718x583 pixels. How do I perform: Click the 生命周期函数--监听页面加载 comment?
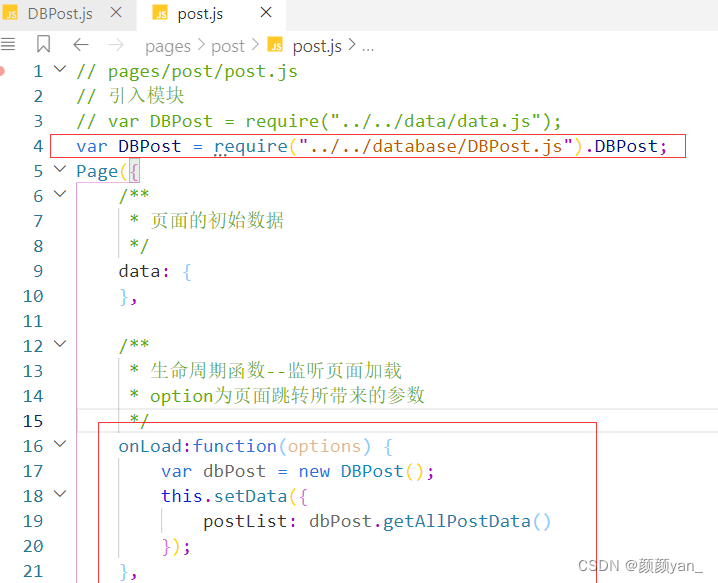coord(276,371)
